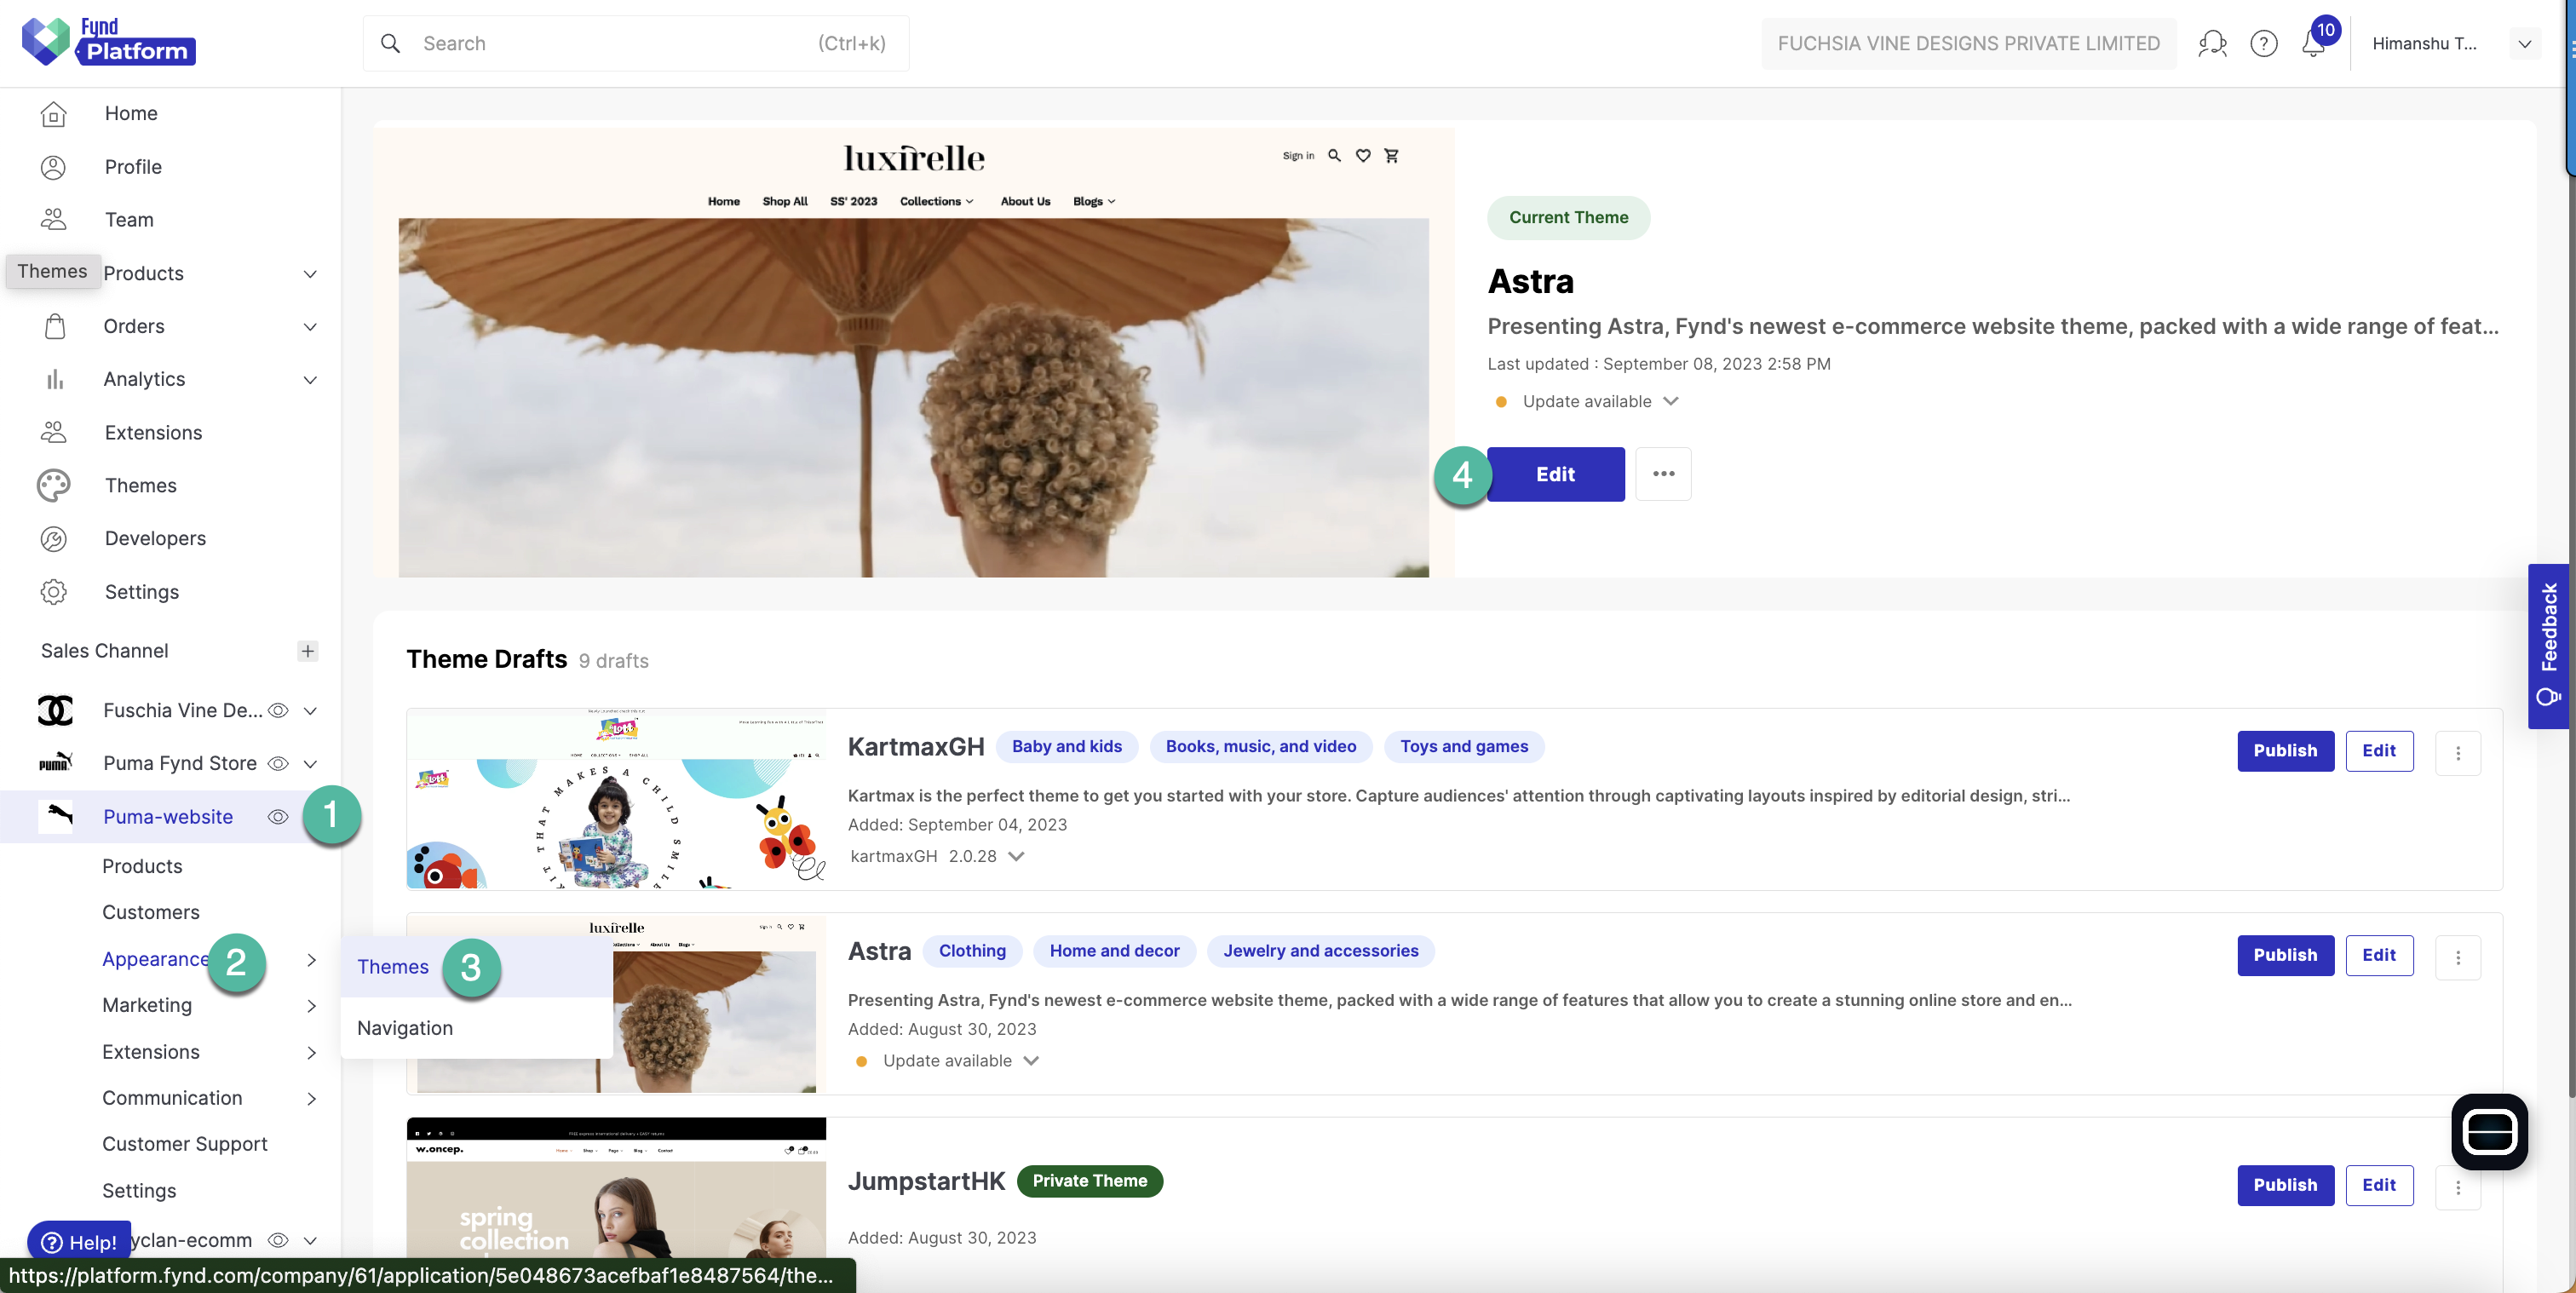Click the Extensions sidebar icon

click(54, 432)
